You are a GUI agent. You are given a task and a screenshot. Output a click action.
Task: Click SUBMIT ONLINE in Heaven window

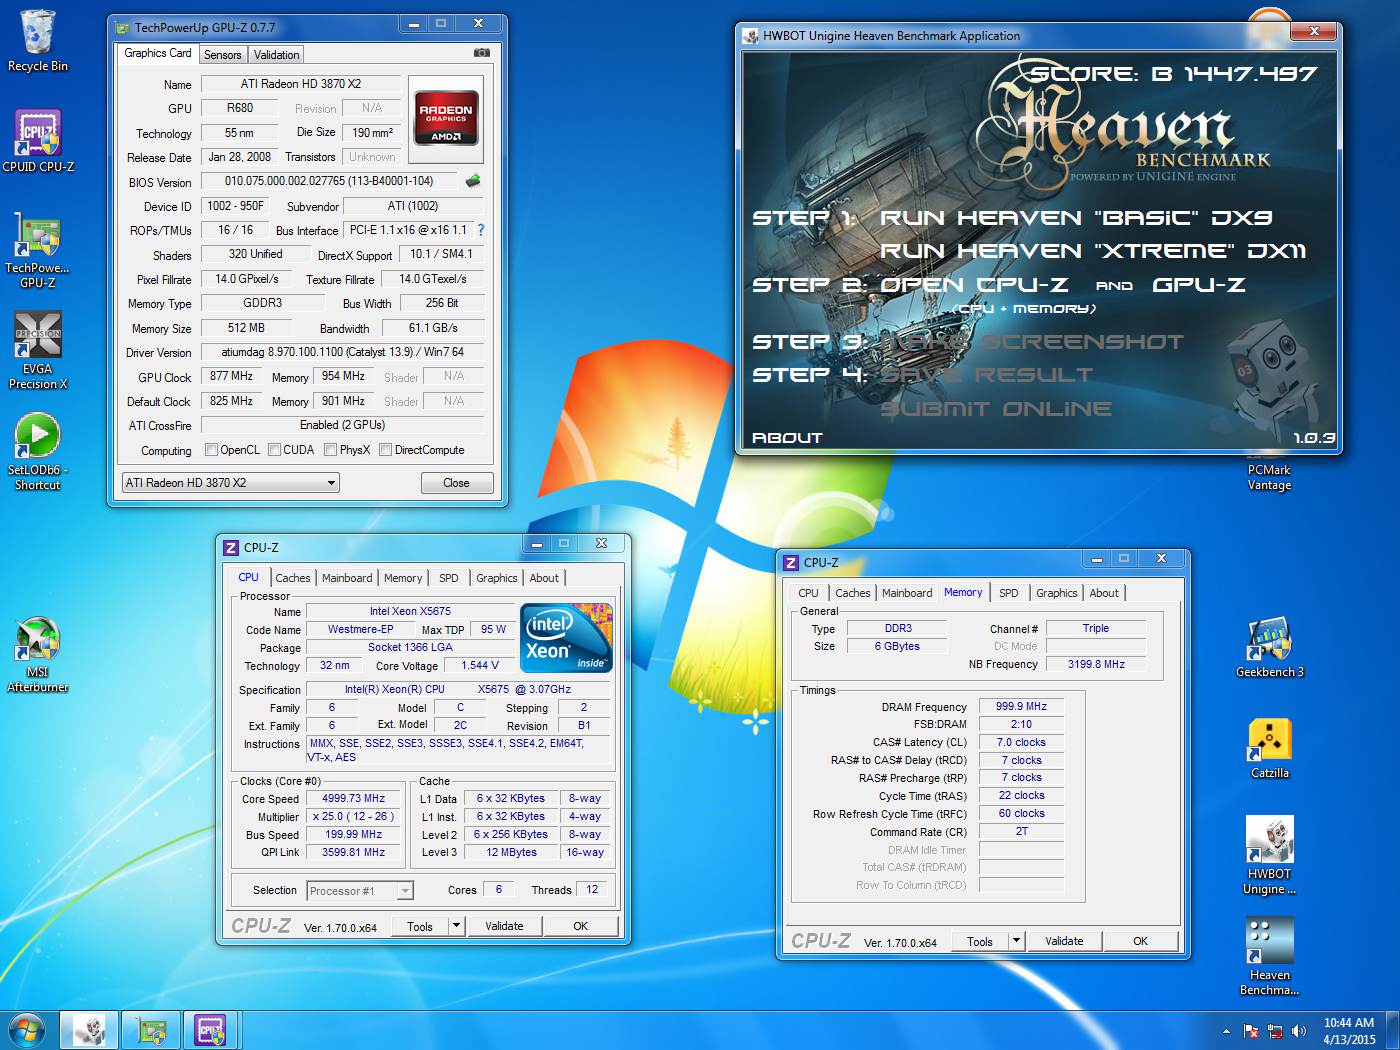[x=996, y=409]
